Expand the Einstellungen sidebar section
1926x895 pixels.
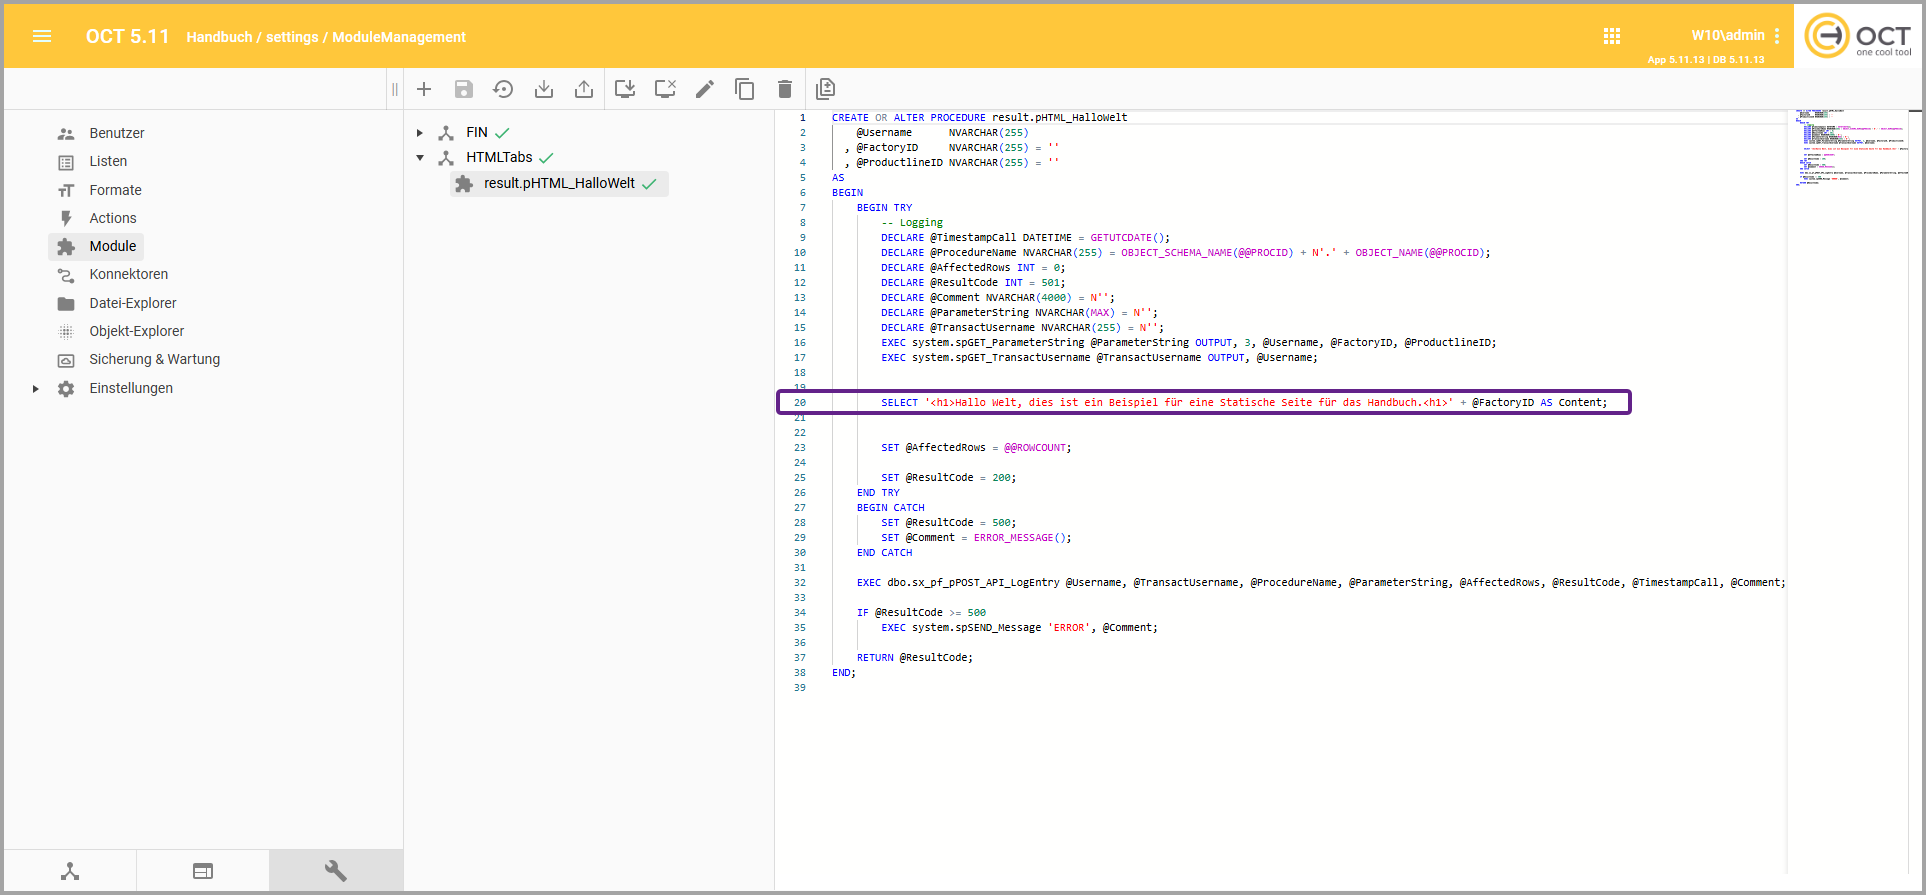(36, 389)
